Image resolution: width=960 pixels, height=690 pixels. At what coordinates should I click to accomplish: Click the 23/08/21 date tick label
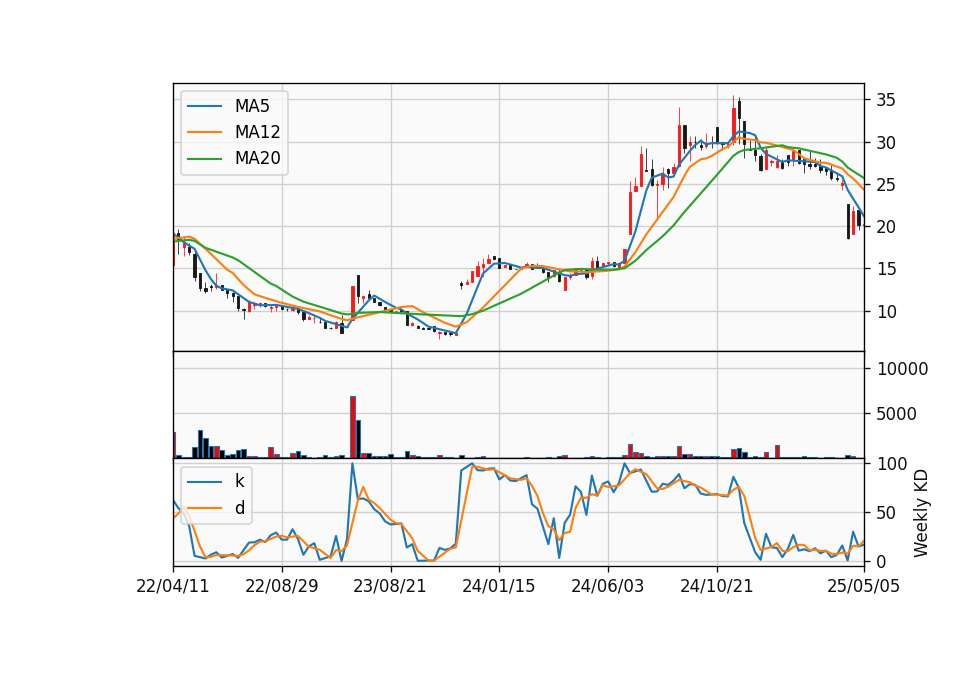click(389, 586)
